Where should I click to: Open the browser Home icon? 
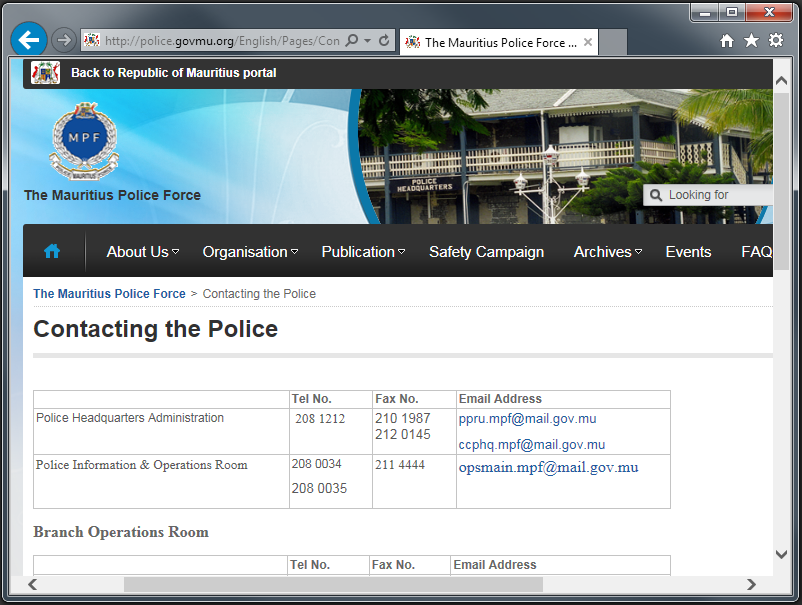(727, 40)
